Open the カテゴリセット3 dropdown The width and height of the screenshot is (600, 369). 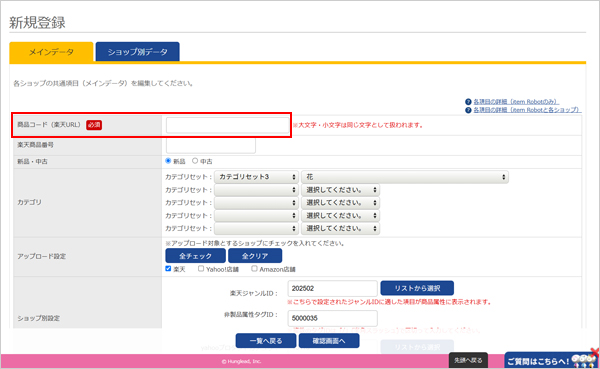click(x=256, y=177)
